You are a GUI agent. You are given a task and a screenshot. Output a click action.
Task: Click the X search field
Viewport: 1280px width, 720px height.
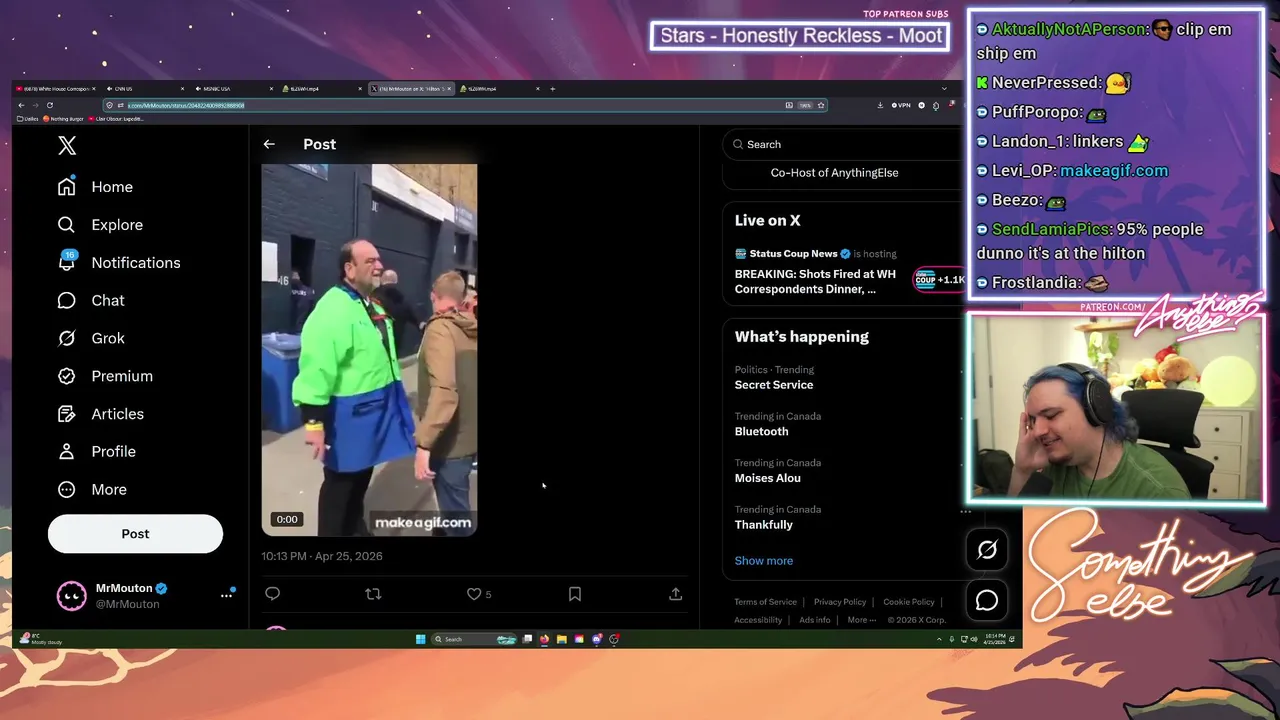[x=845, y=144]
